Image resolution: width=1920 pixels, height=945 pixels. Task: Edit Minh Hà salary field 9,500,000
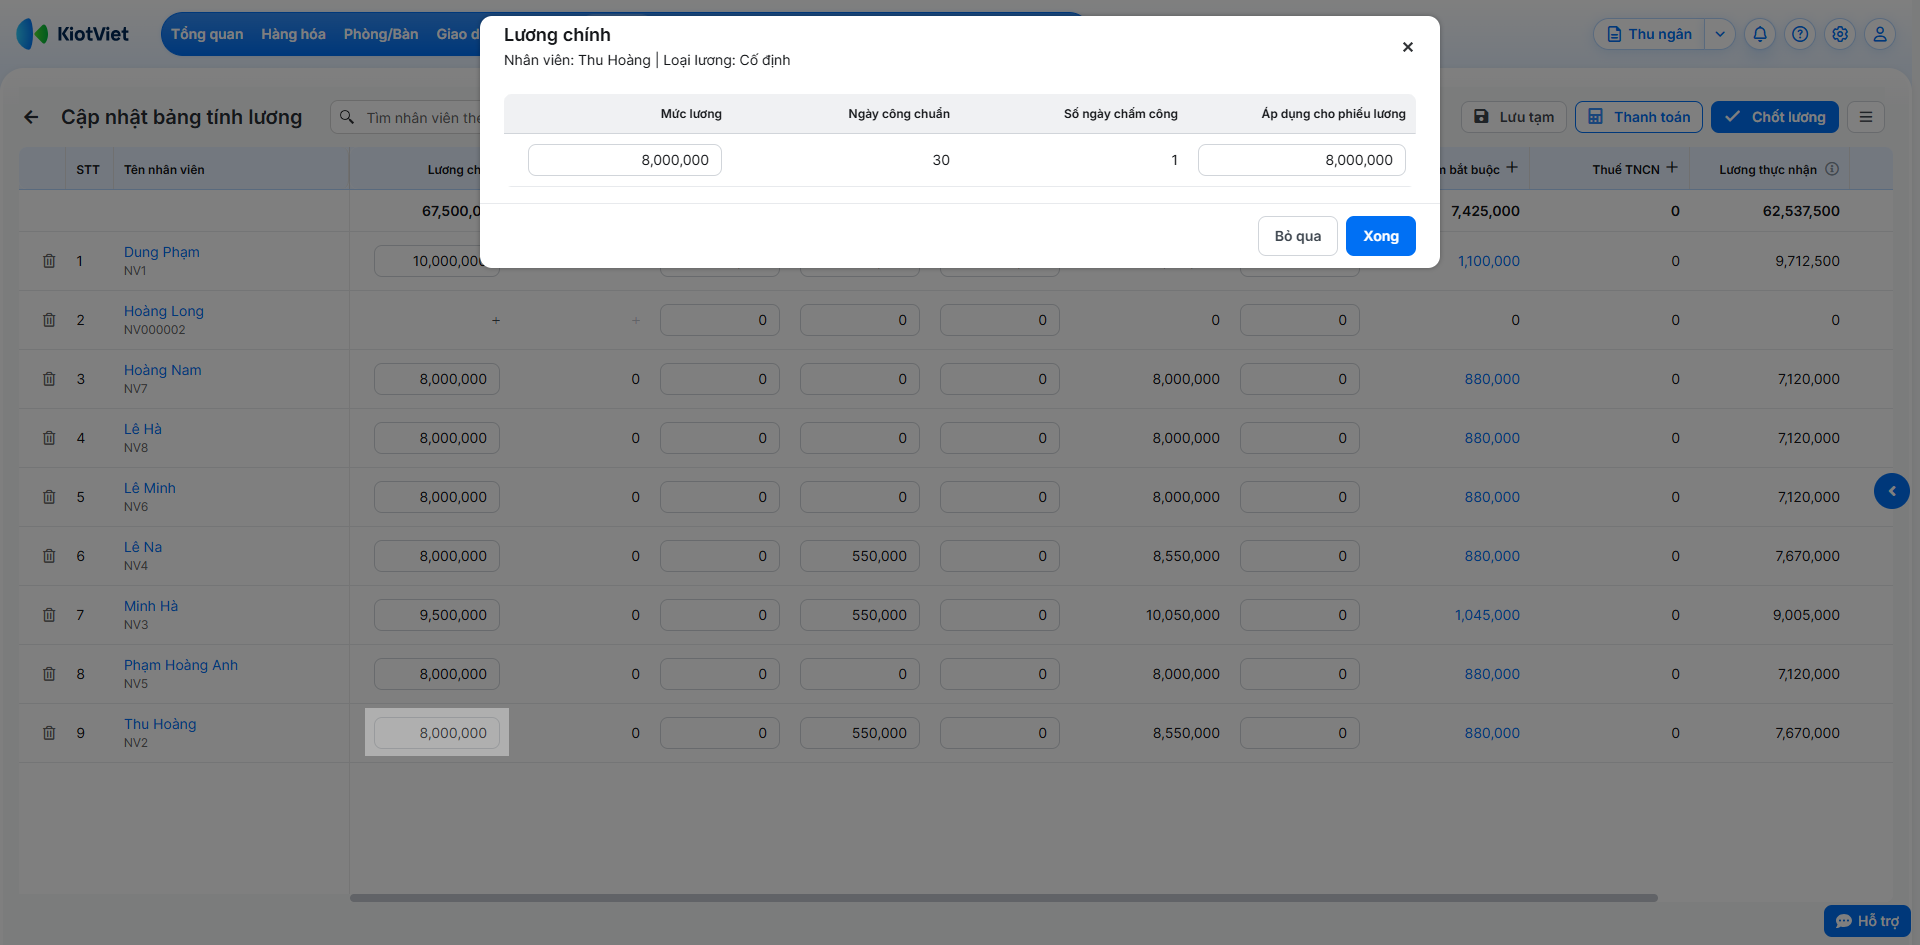click(437, 615)
